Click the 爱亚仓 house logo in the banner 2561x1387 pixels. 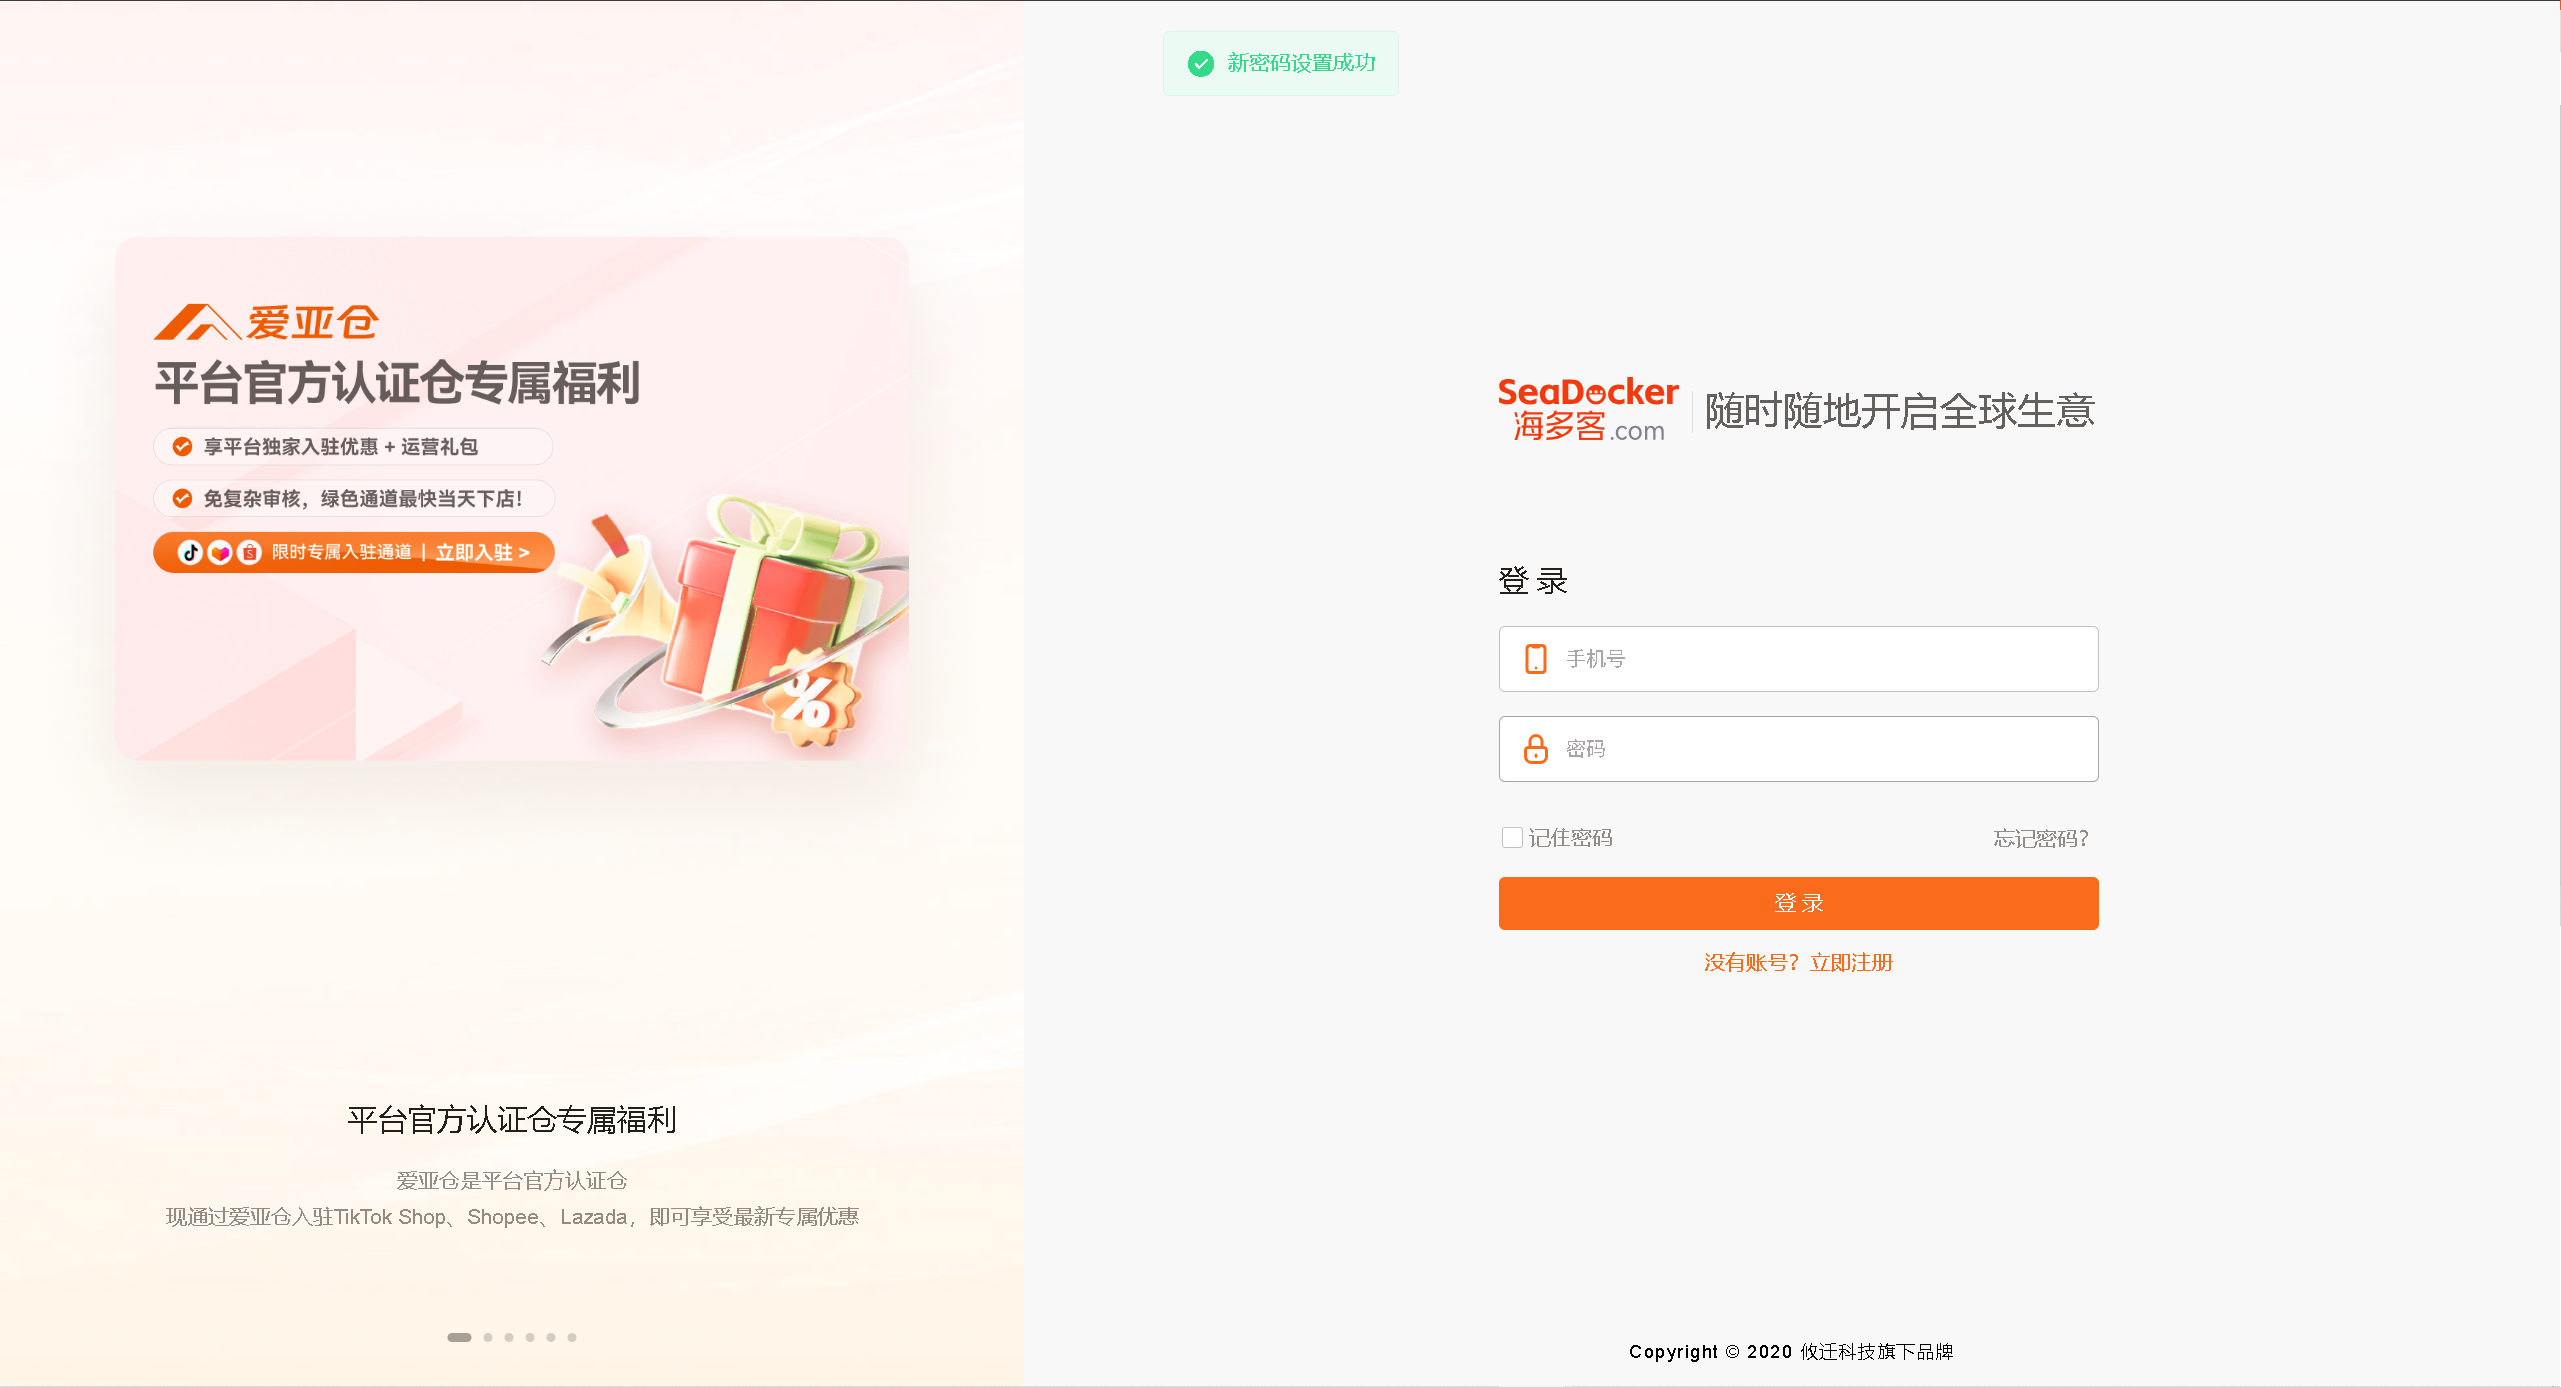(266, 322)
